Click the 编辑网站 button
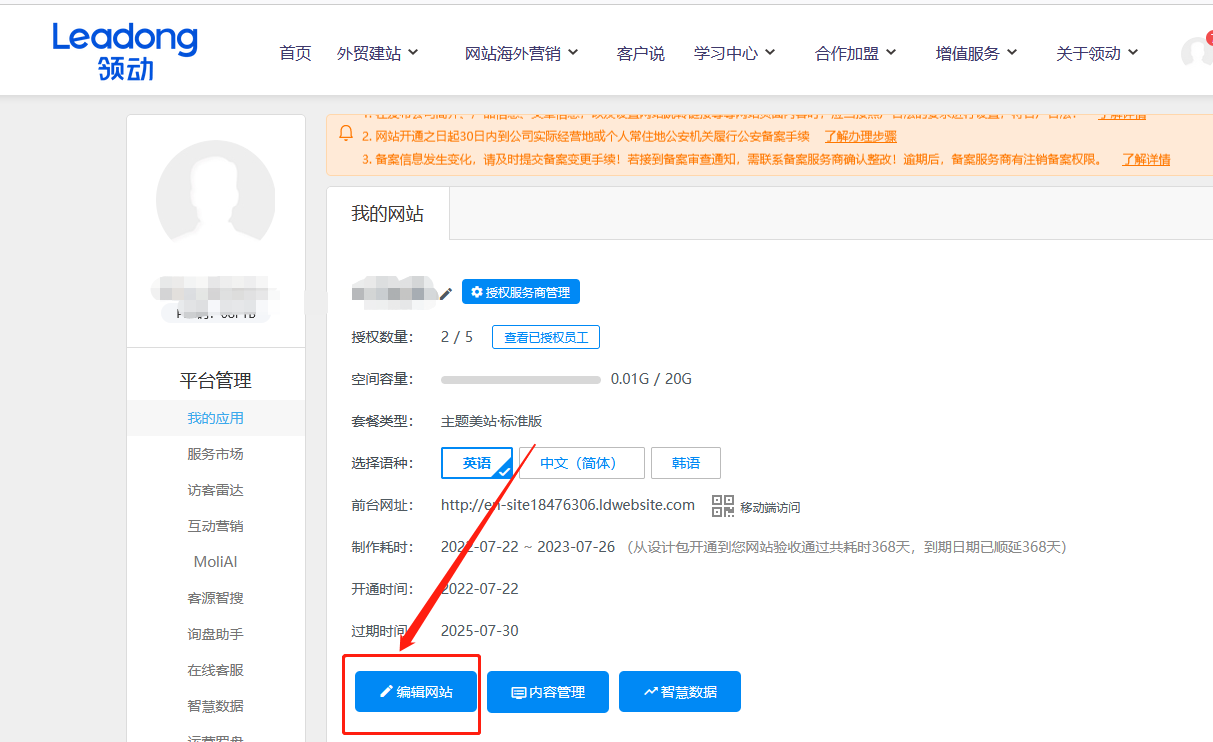Viewport: 1213px width, 742px height. [416, 692]
